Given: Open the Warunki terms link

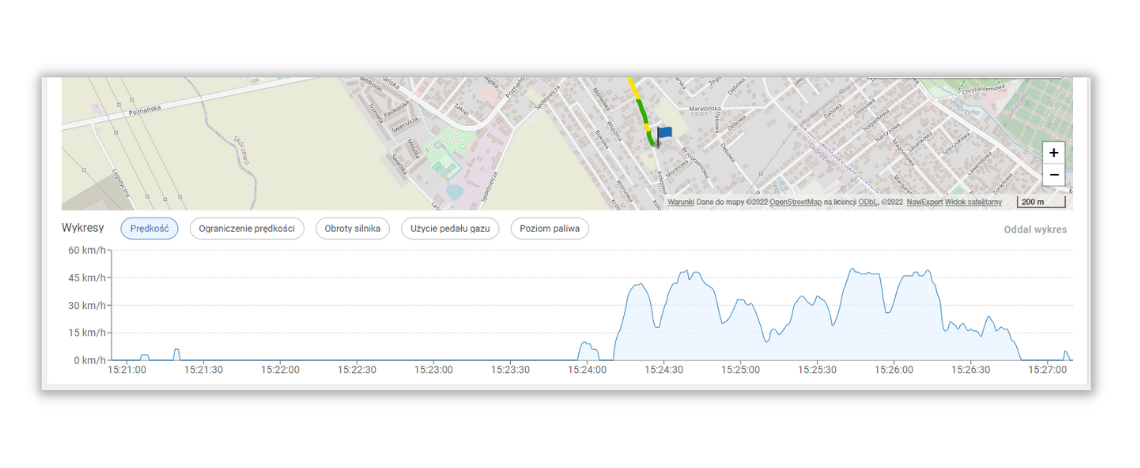Looking at the screenshot, I should tap(681, 202).
